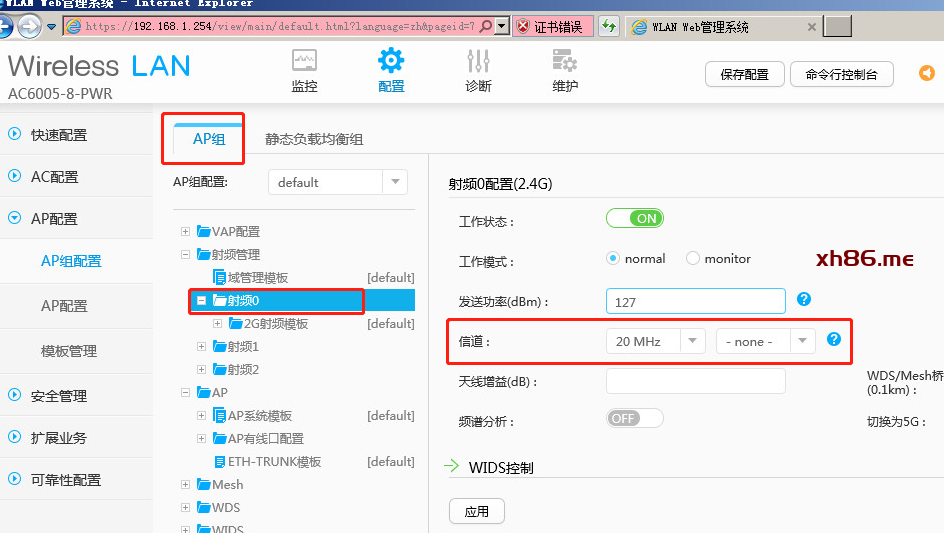Click the 发送功率 input field
This screenshot has height=533, width=944.
point(695,301)
